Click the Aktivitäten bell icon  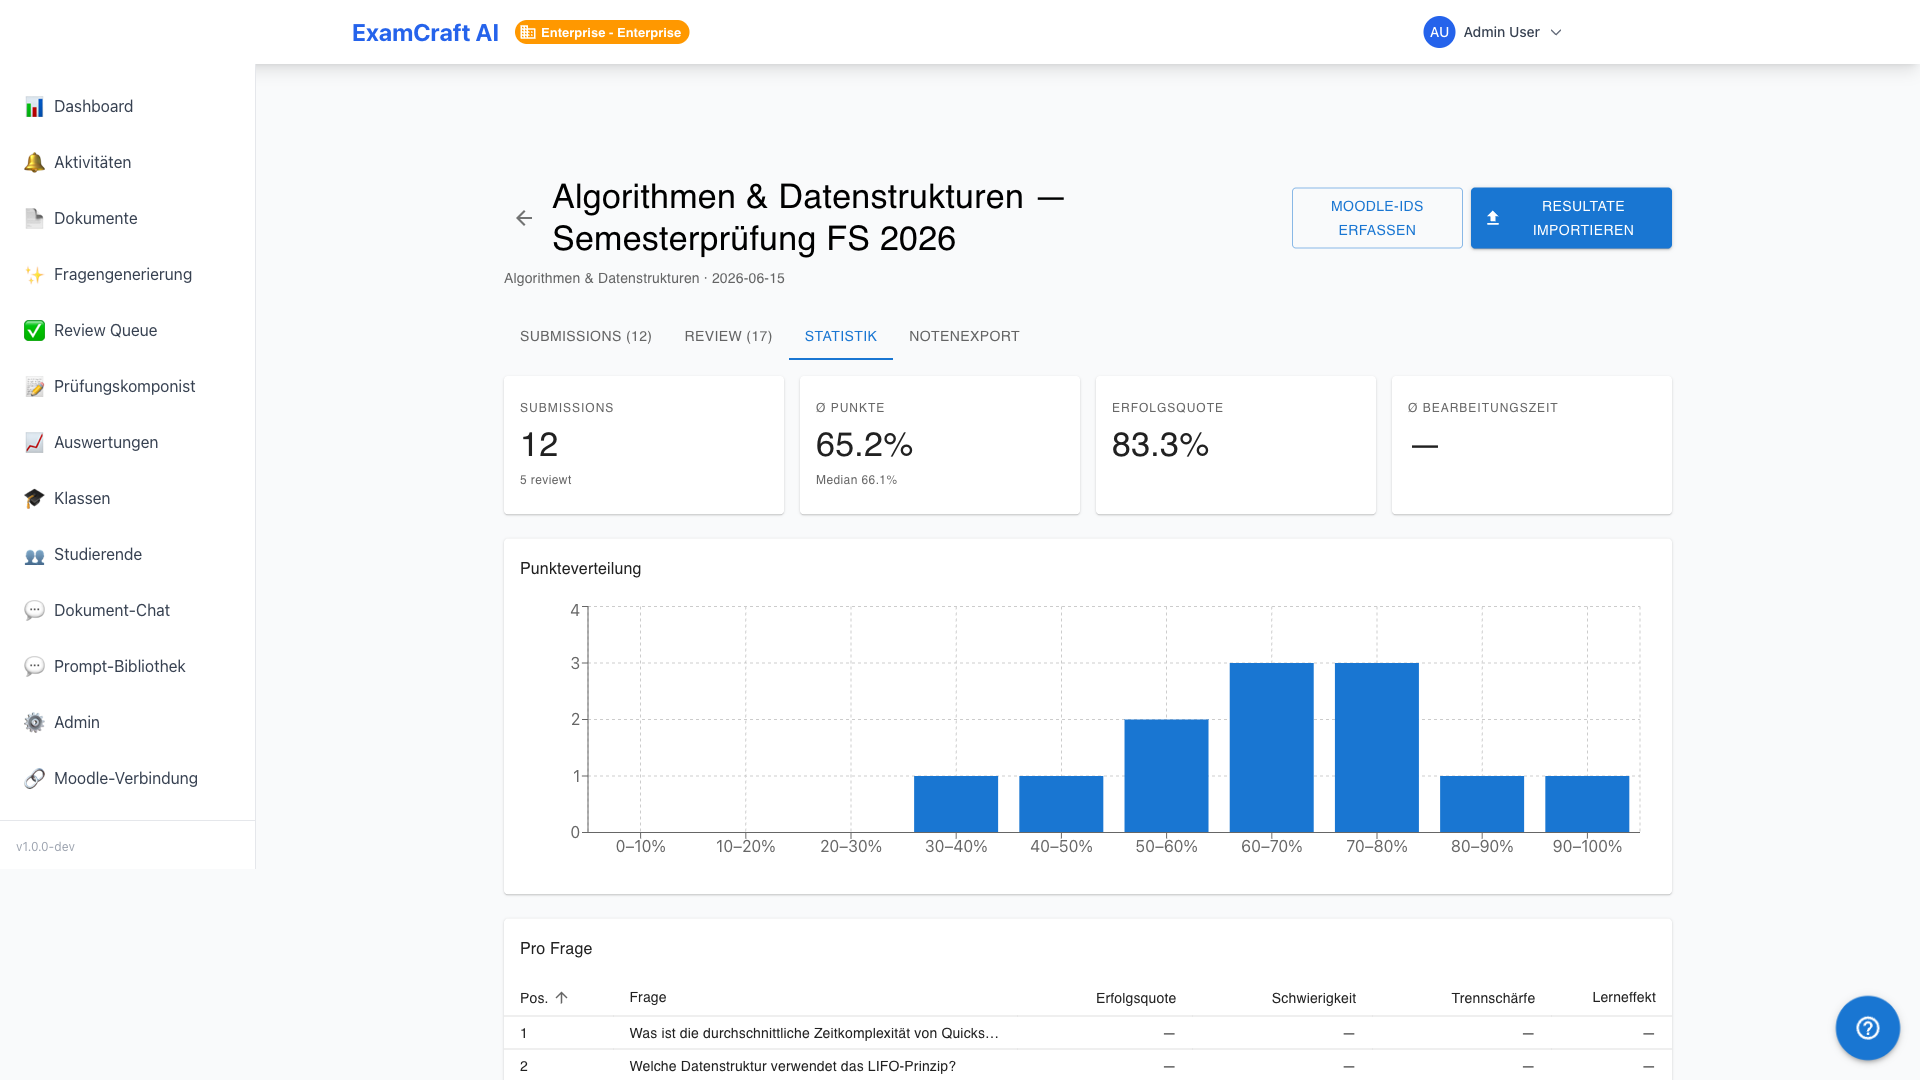34,163
